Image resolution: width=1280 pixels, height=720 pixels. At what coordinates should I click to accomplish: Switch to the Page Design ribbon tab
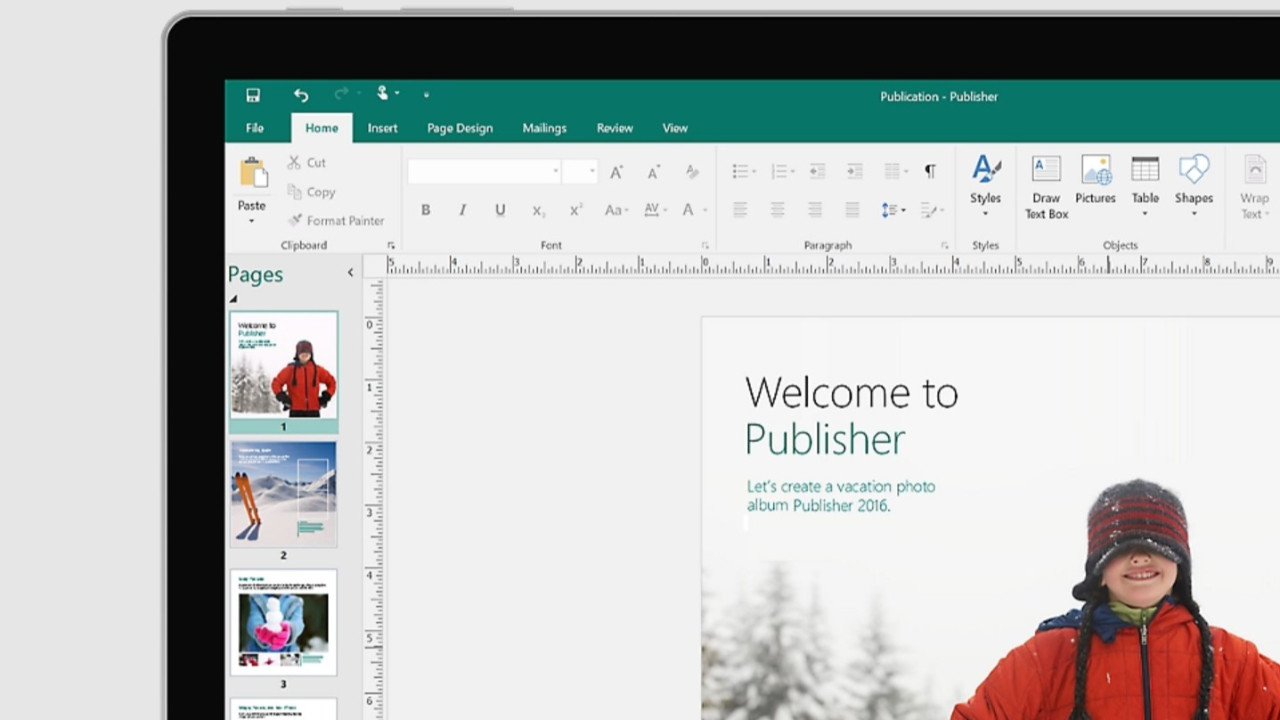pos(459,128)
